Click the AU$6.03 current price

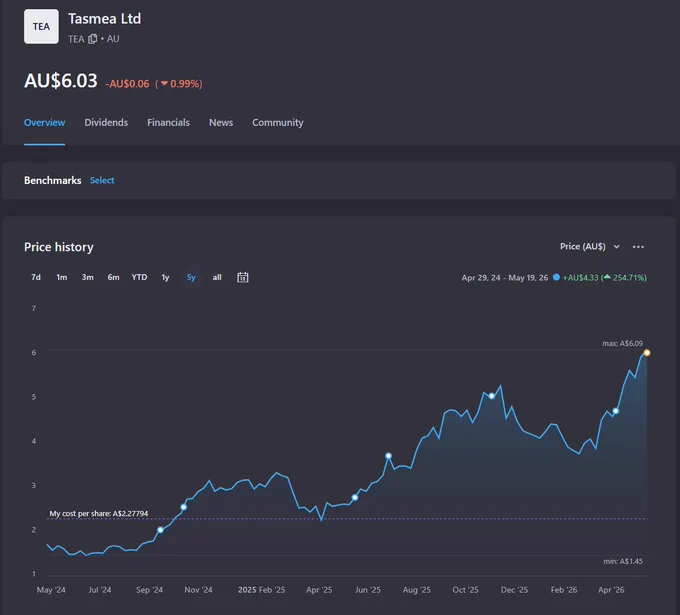[x=61, y=81]
